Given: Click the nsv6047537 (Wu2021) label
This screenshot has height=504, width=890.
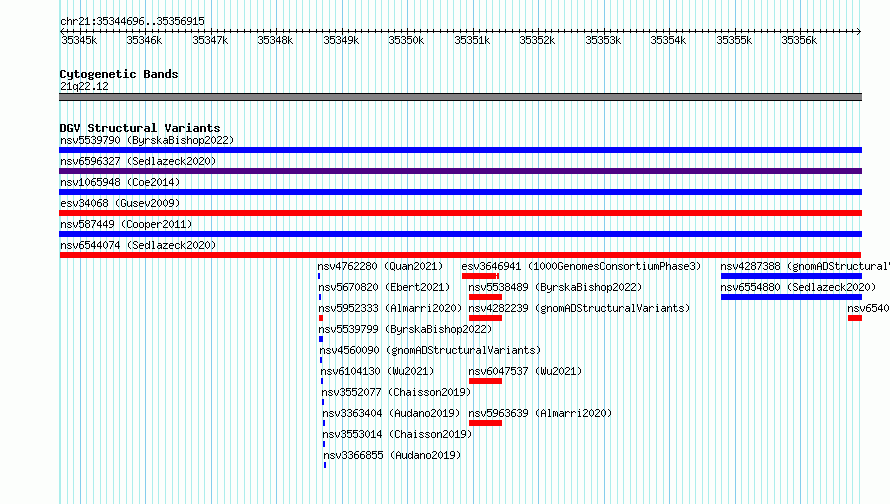Looking at the screenshot, I should click(525, 371).
